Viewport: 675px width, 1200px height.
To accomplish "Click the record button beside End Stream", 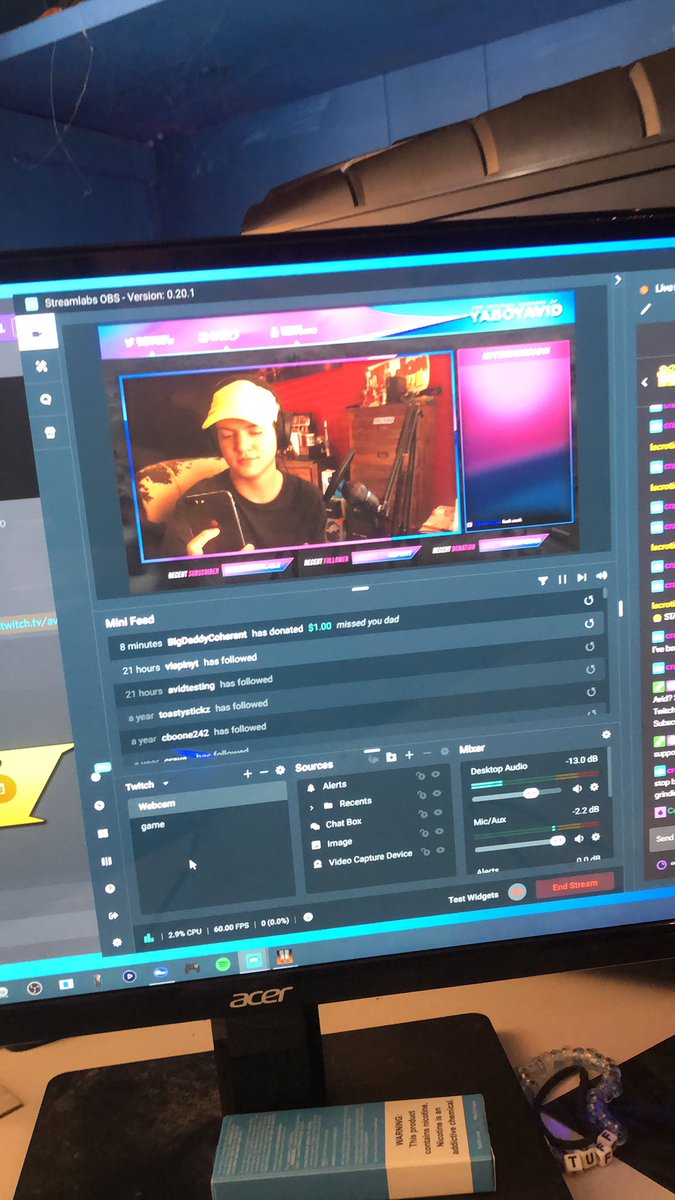I will coord(517,892).
